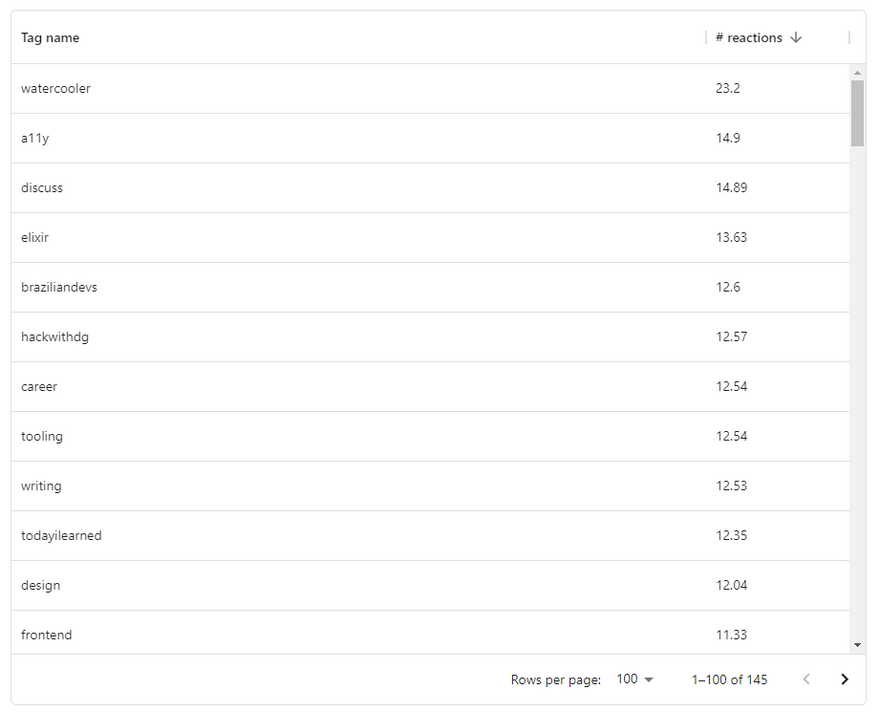Click the dropdown arrow beside 100

tap(649, 680)
